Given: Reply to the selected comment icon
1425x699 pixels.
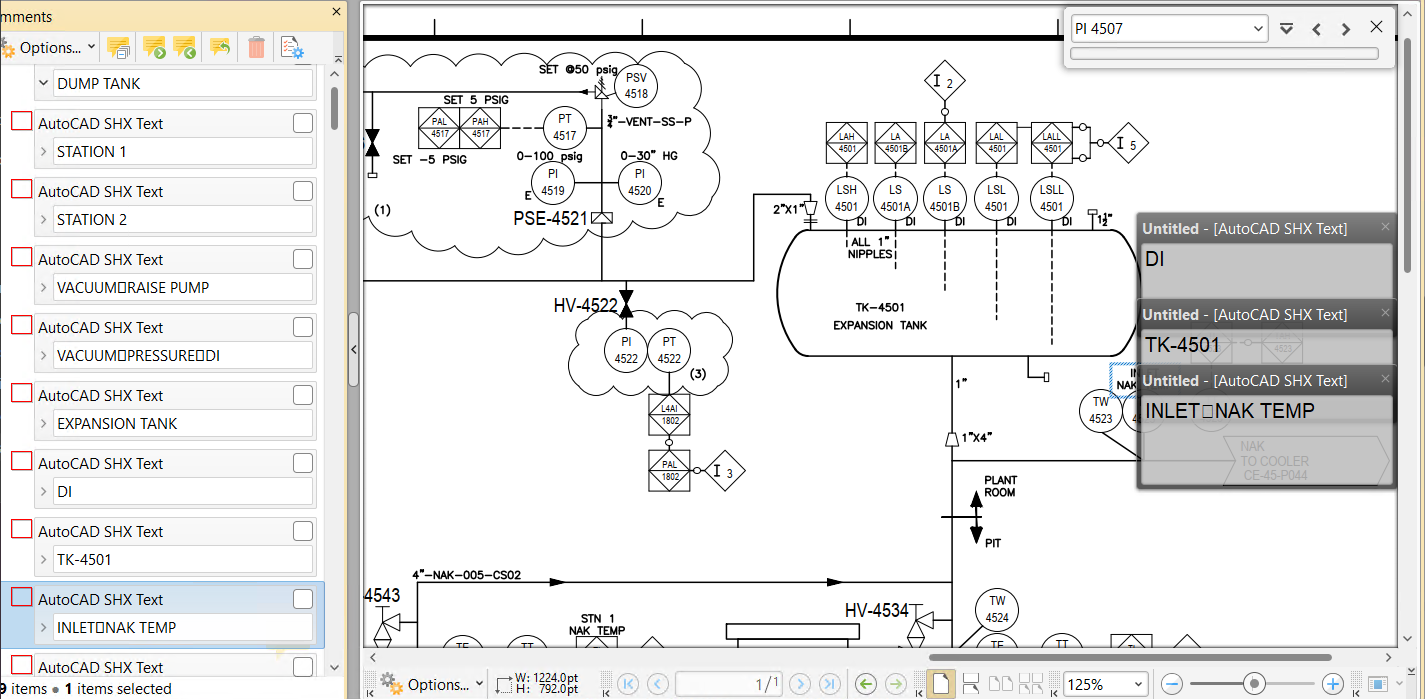Looking at the screenshot, I should (x=220, y=47).
